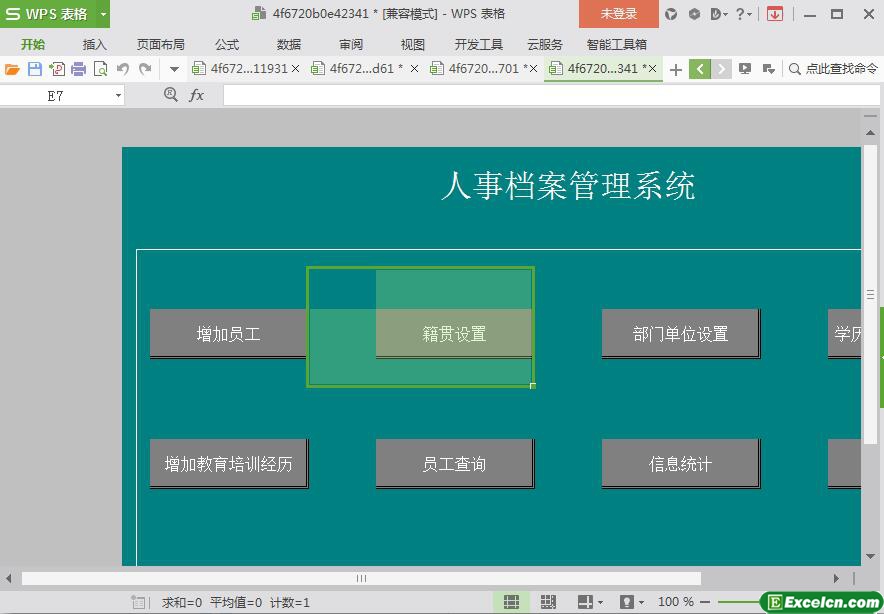Close the active 4f6720...341 tab

pos(652,69)
